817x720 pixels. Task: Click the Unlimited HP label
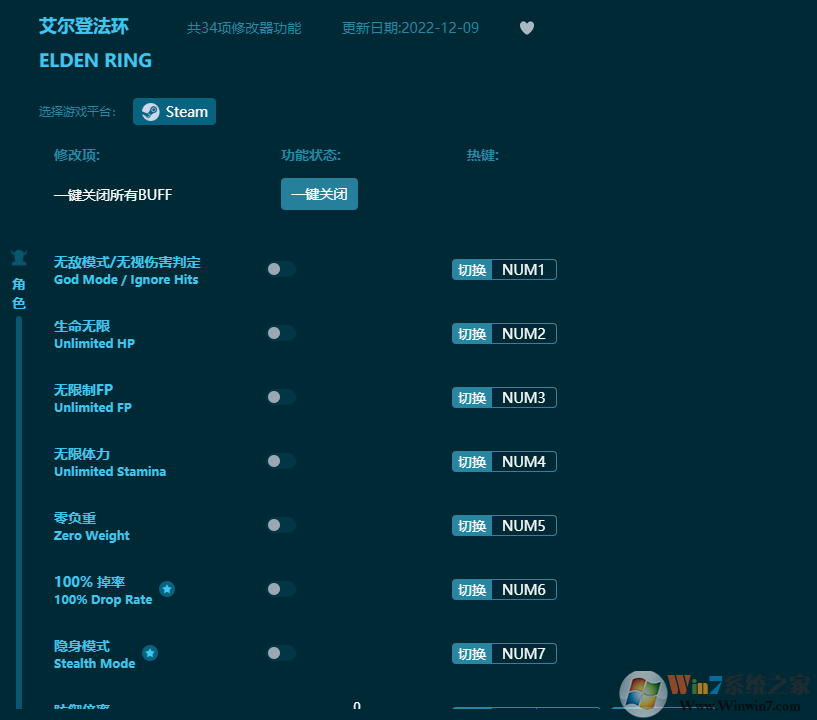94,344
